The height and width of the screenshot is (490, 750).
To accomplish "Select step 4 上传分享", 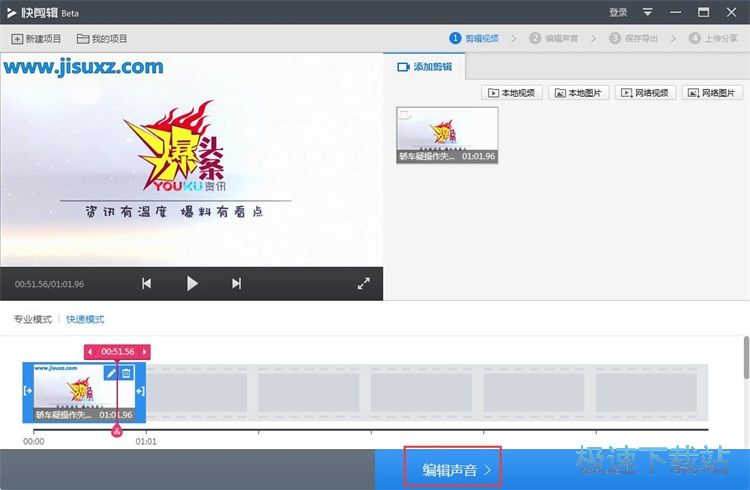I will pos(713,38).
